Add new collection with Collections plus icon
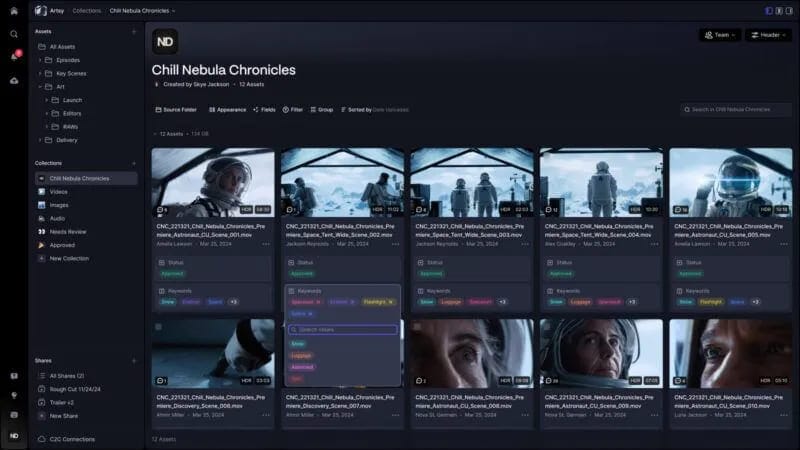 134,163
